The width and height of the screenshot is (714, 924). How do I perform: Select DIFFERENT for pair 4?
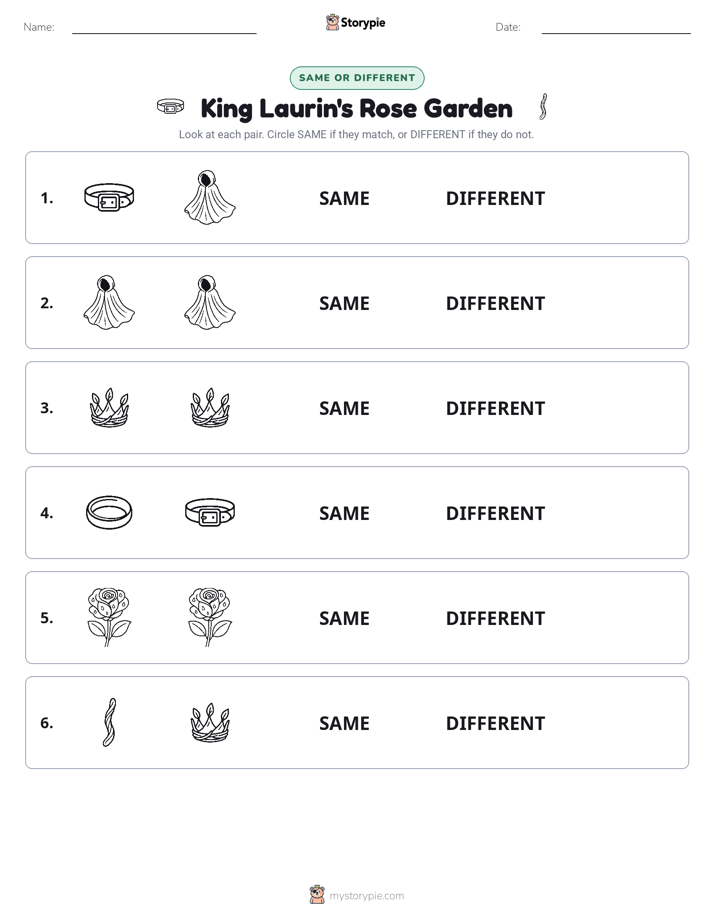tap(495, 513)
